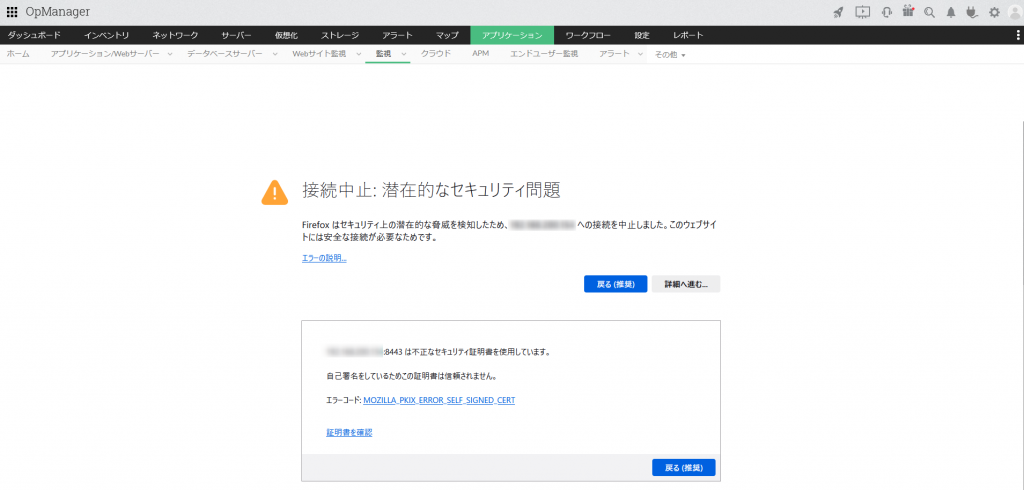
Task: Select the Webサイト監視 sub-tab
Action: pos(319,54)
